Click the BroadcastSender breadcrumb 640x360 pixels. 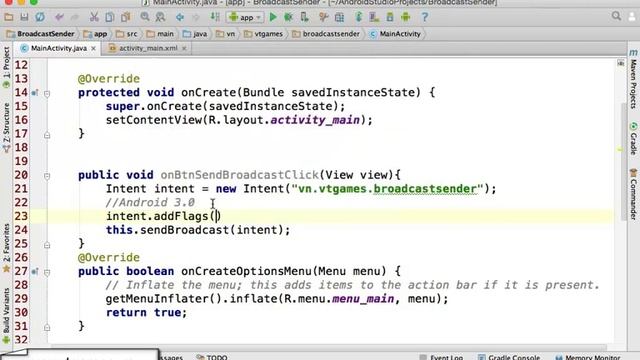pos(40,34)
